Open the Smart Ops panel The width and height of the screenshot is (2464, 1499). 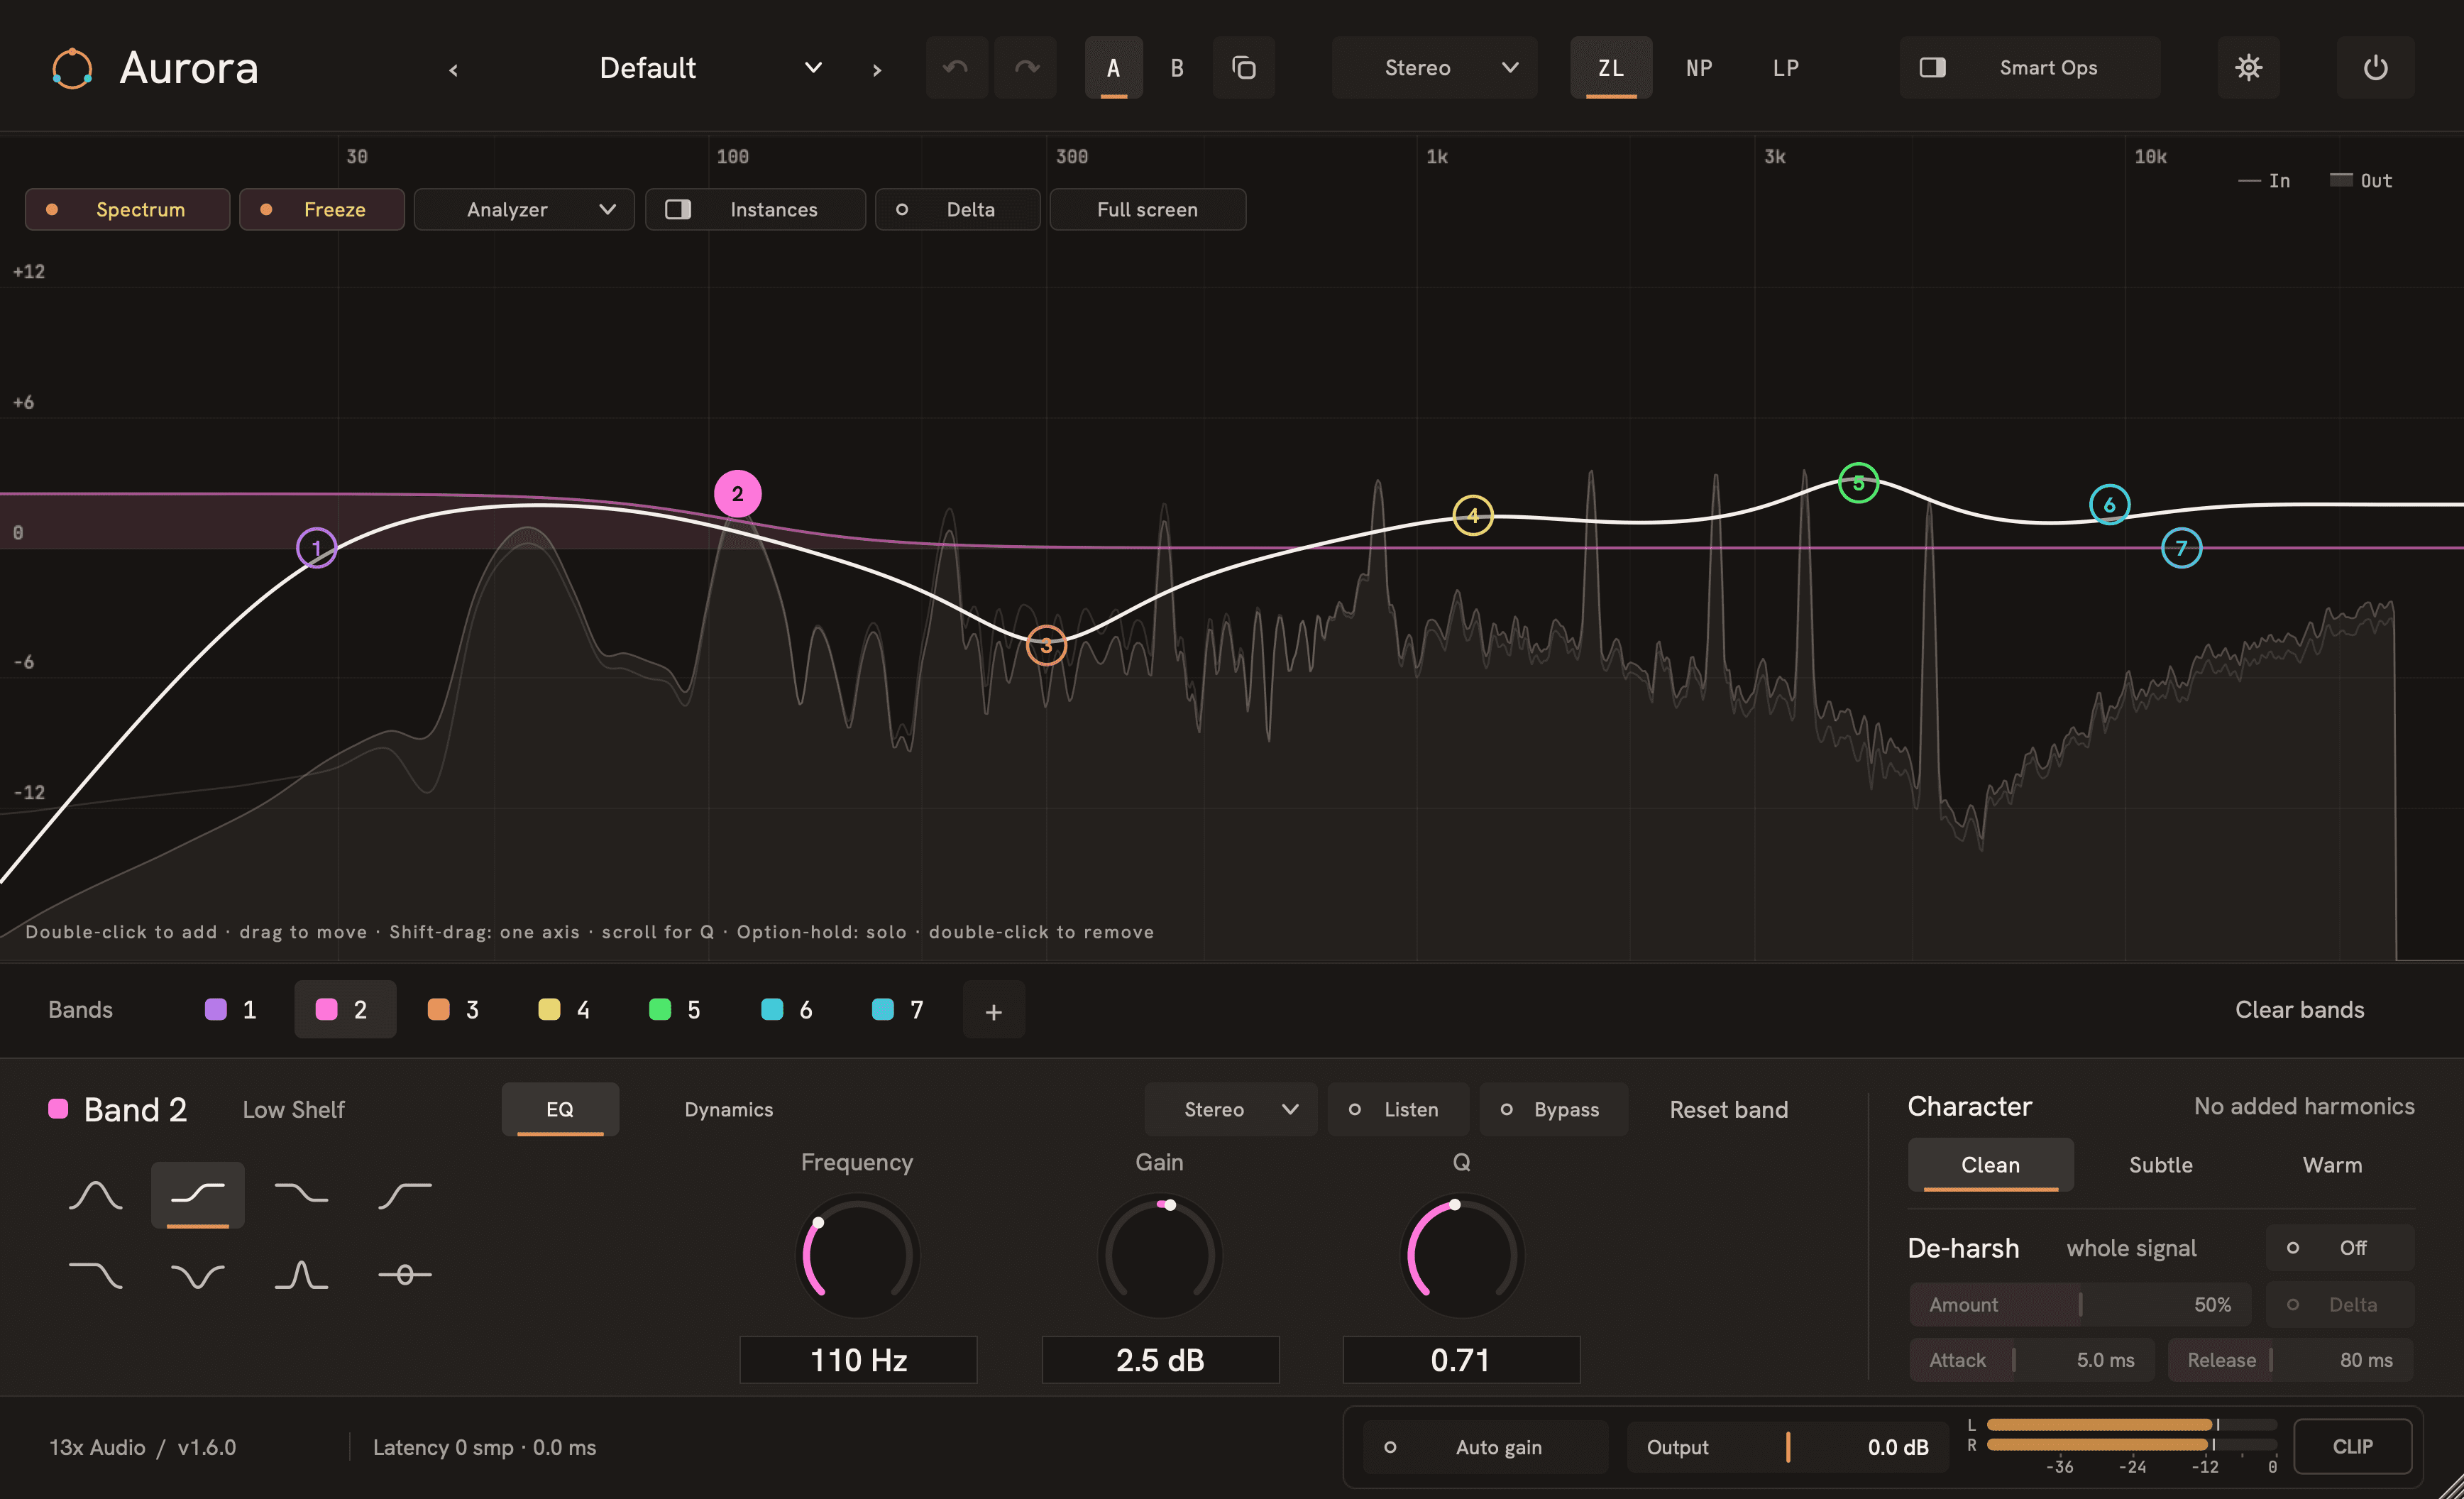pyautogui.click(x=2029, y=68)
